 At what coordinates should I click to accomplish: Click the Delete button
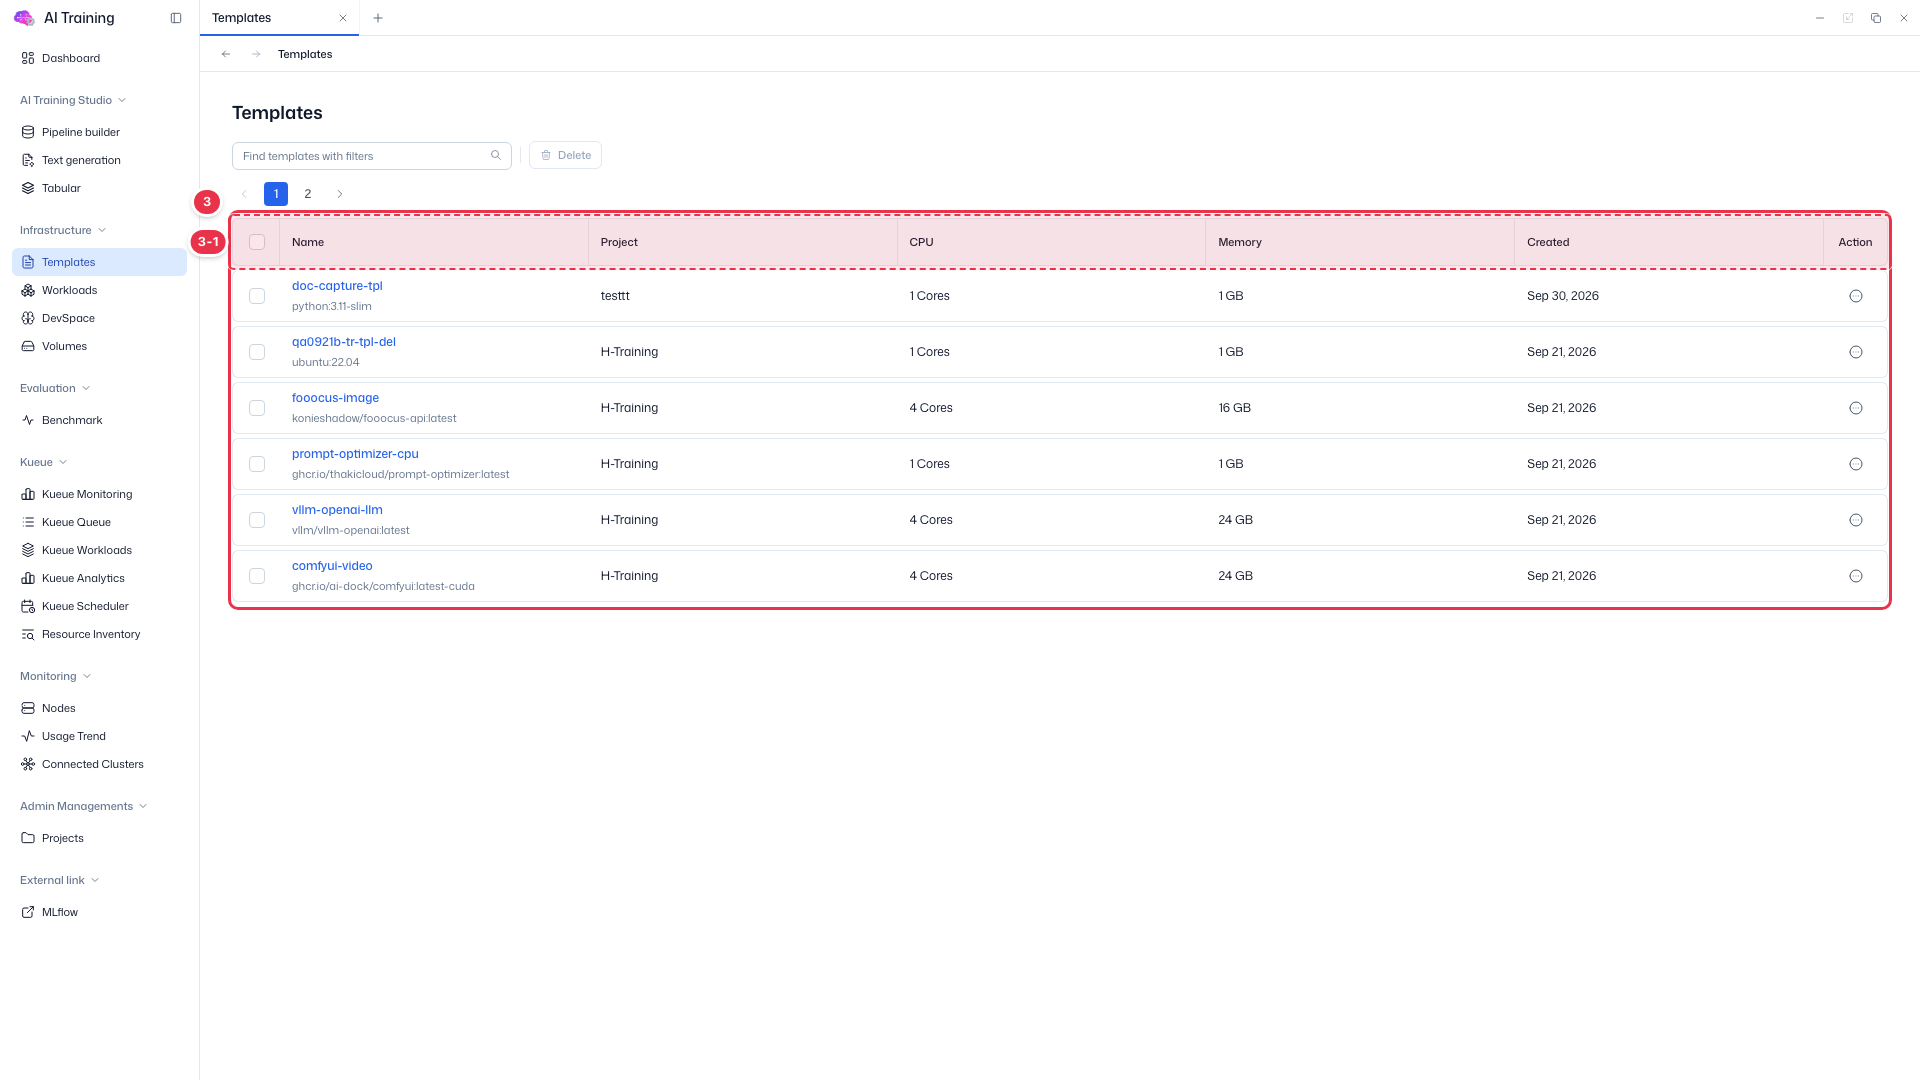point(565,155)
